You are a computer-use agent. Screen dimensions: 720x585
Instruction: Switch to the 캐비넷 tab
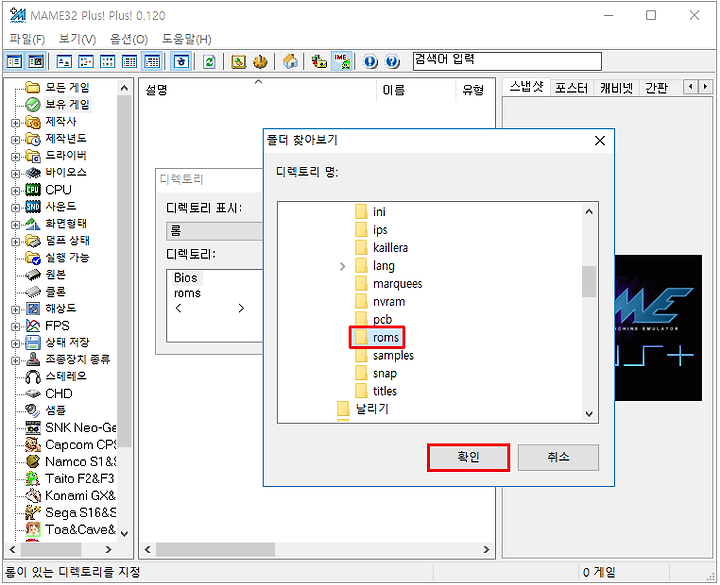point(616,88)
